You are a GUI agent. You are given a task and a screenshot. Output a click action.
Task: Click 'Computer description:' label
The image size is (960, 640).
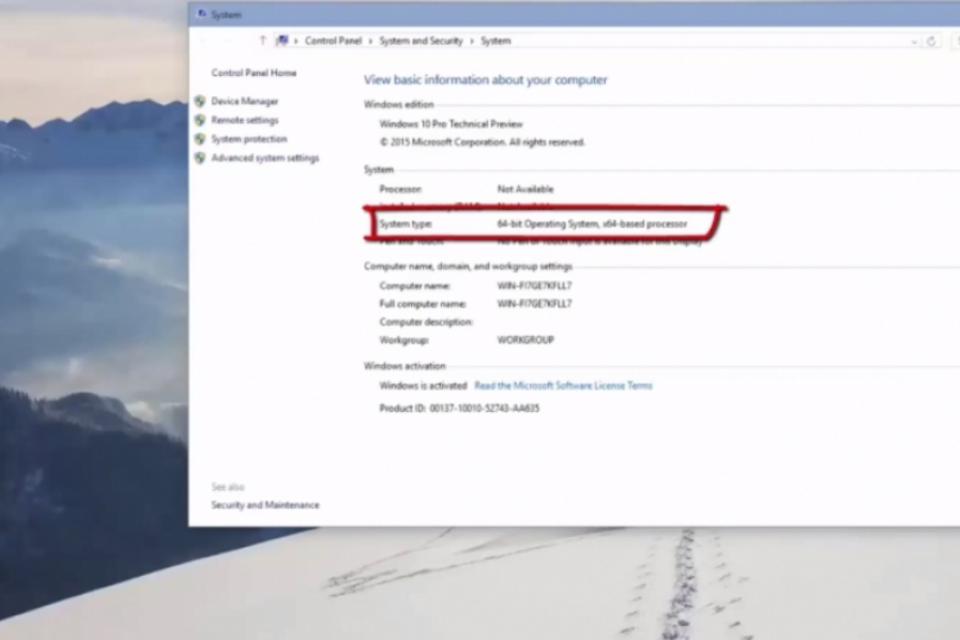click(426, 322)
